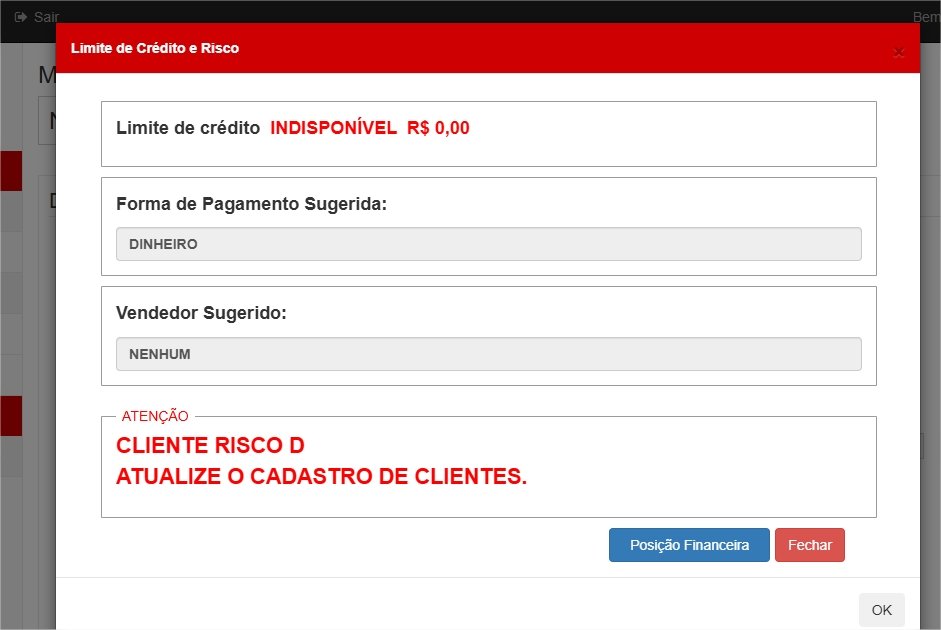The height and width of the screenshot is (630, 941).
Task: Select the INDISPONÍVEL credit status text
Action: (x=333, y=128)
